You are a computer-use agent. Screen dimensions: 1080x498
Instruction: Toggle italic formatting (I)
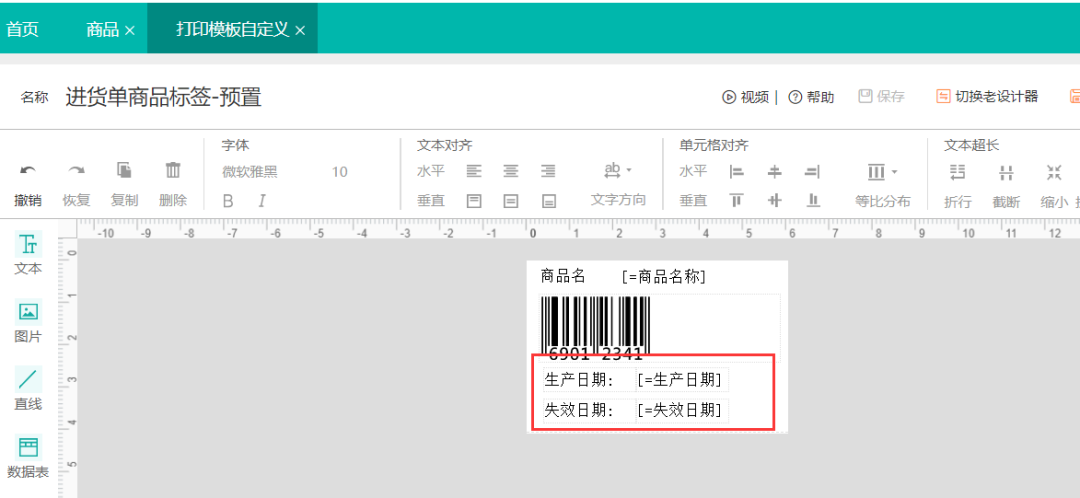(x=262, y=201)
